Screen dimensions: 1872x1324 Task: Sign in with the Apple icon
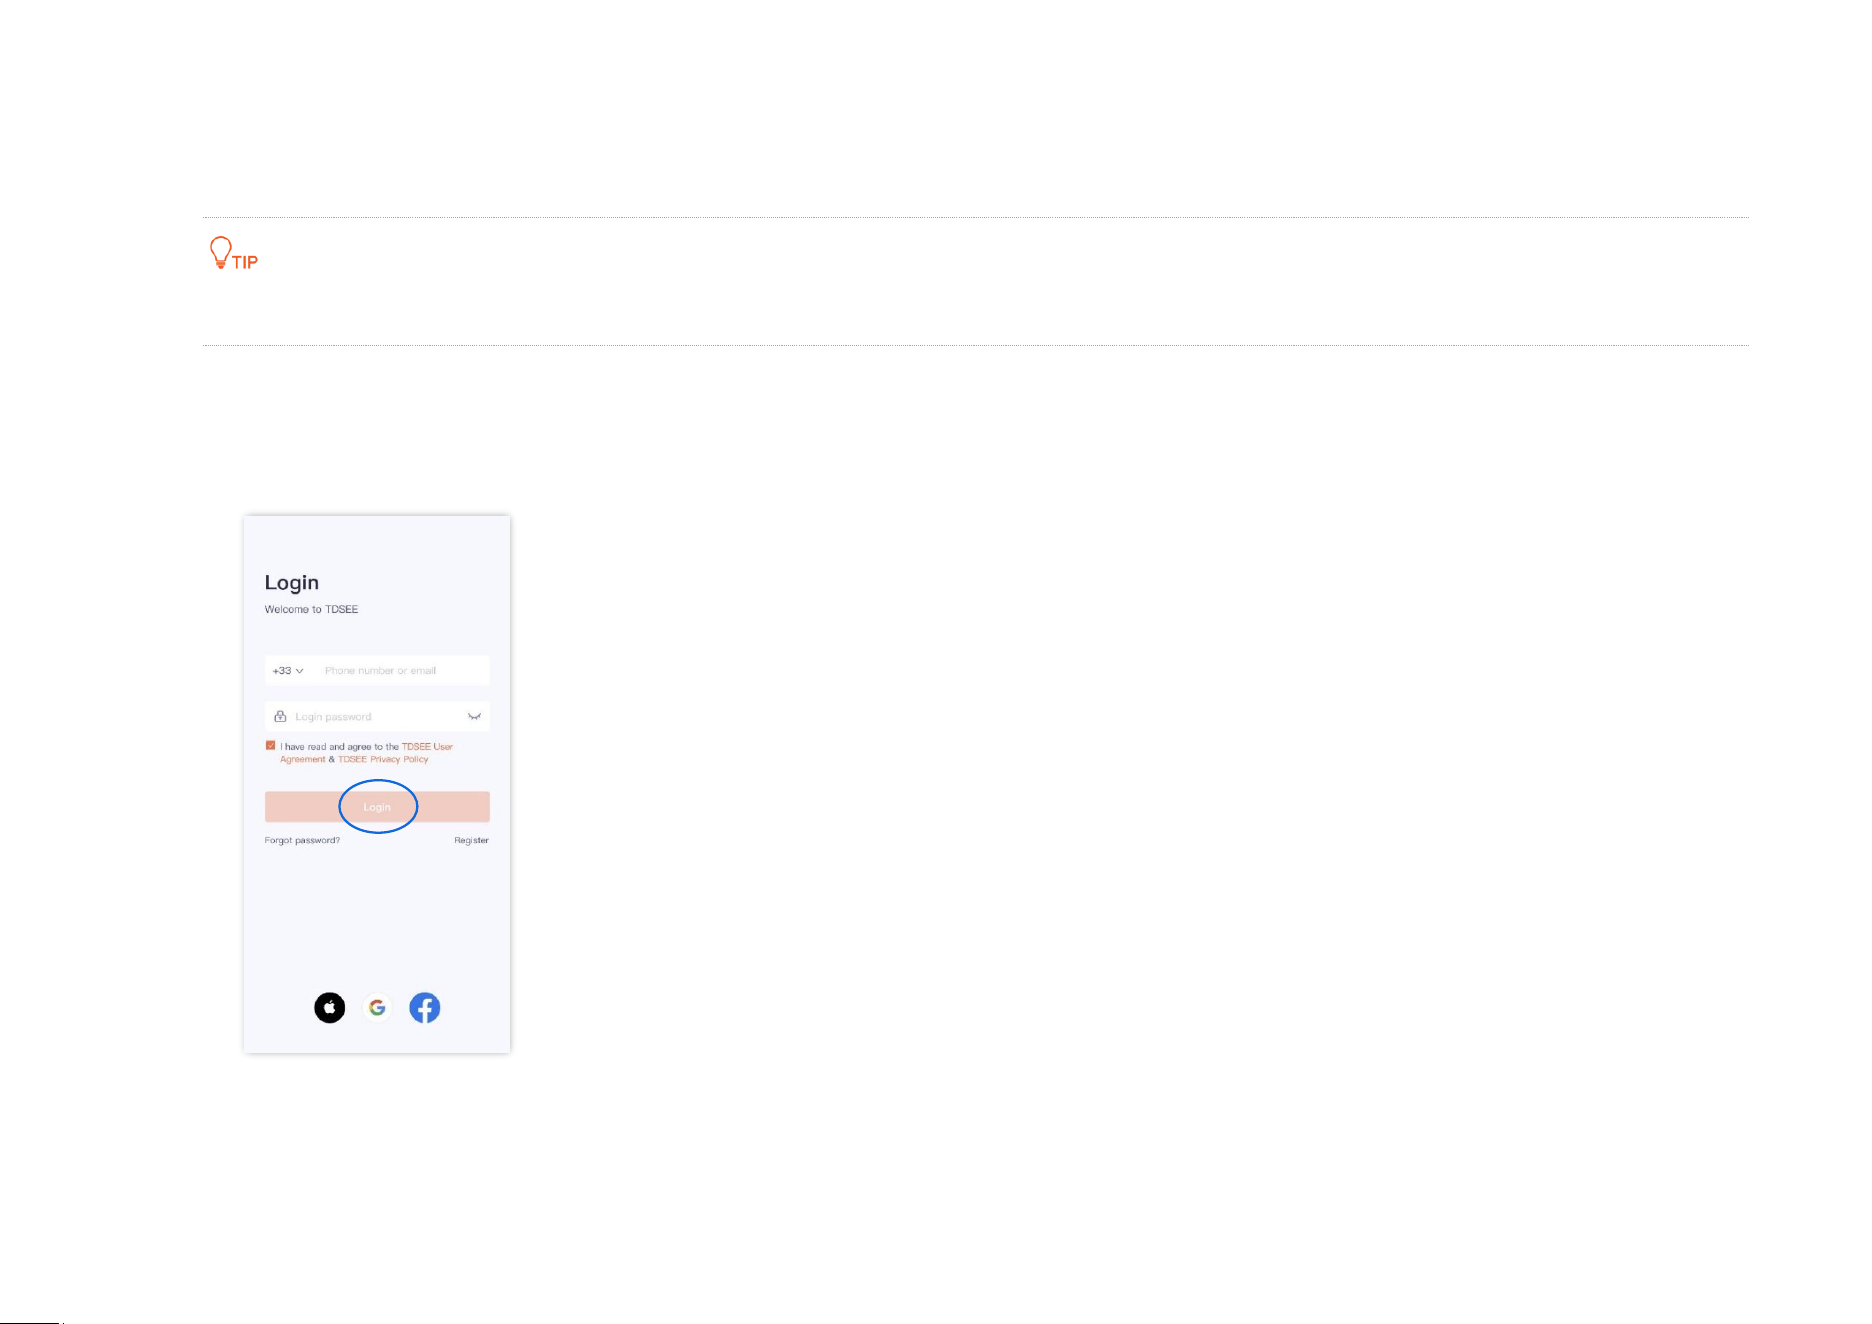click(330, 1007)
